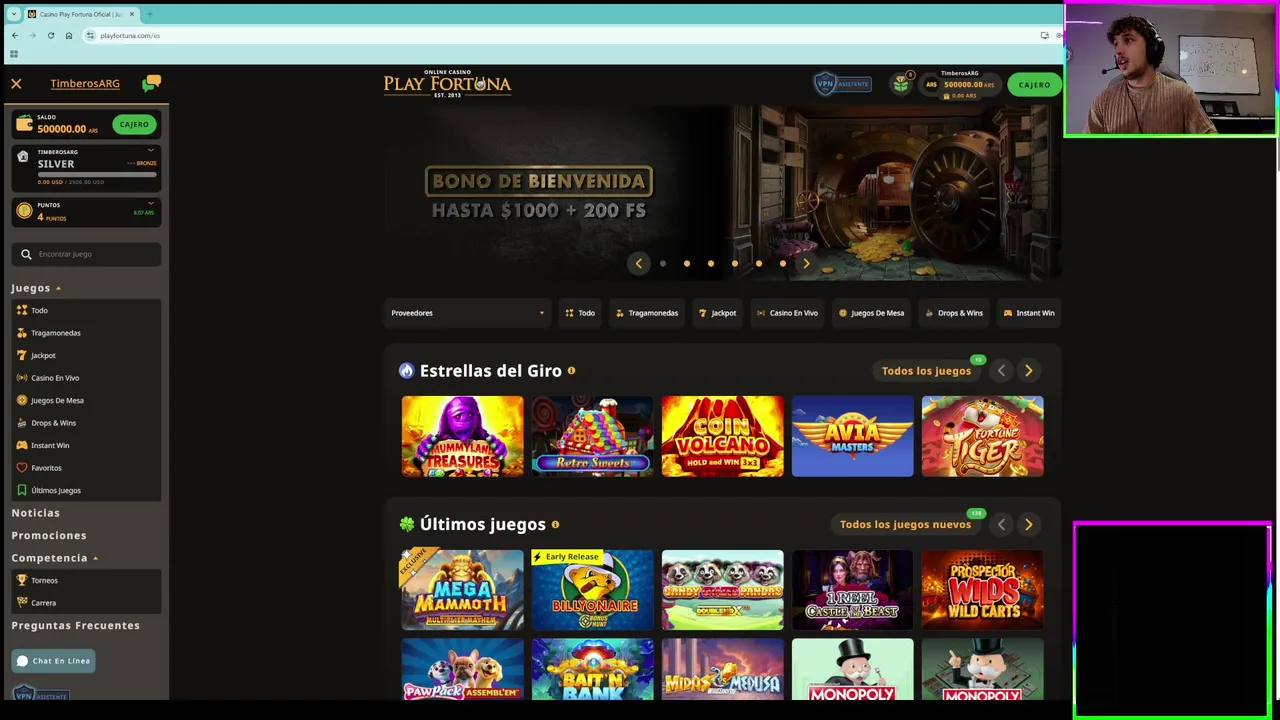Open the green gift box icon in the header
The width and height of the screenshot is (1280, 720).
901,85
